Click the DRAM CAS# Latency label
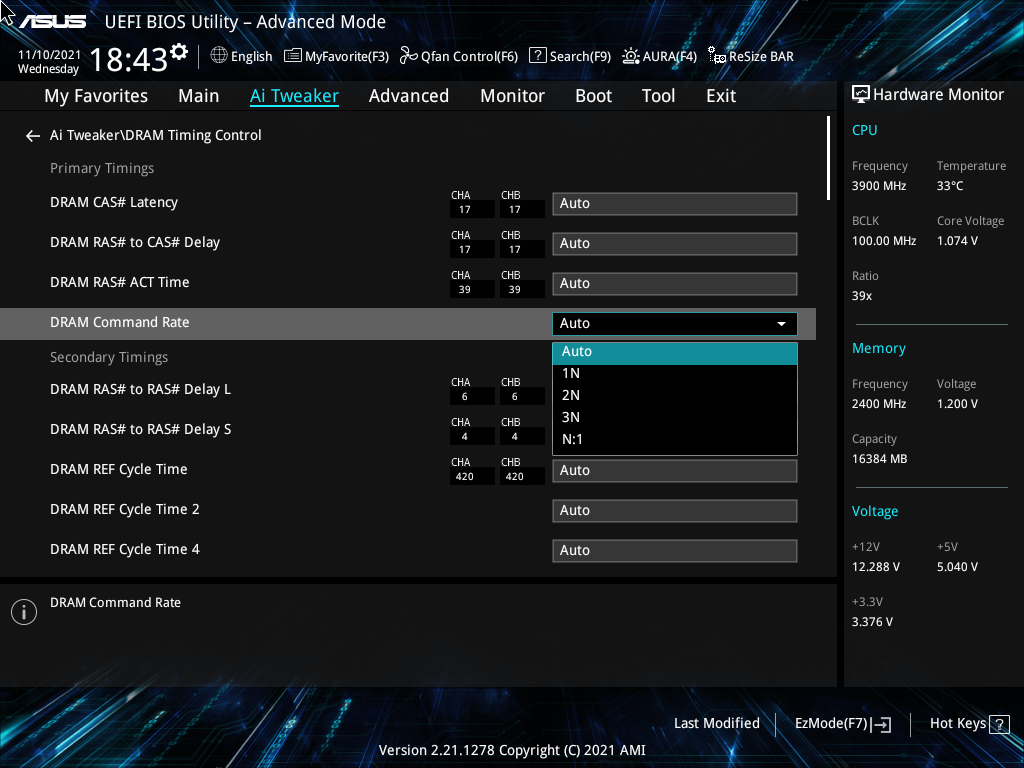Screen dimensions: 1024x768 click(114, 202)
